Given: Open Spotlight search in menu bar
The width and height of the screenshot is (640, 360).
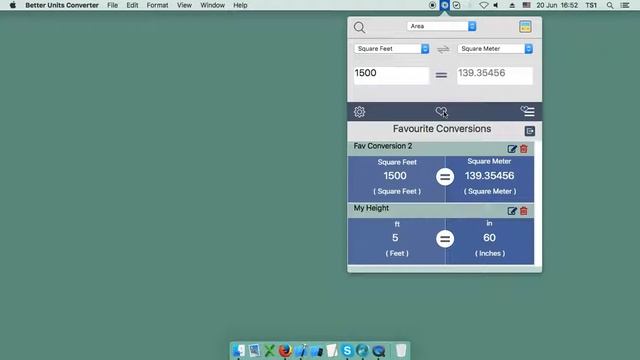Looking at the screenshot, I should tap(610, 5).
